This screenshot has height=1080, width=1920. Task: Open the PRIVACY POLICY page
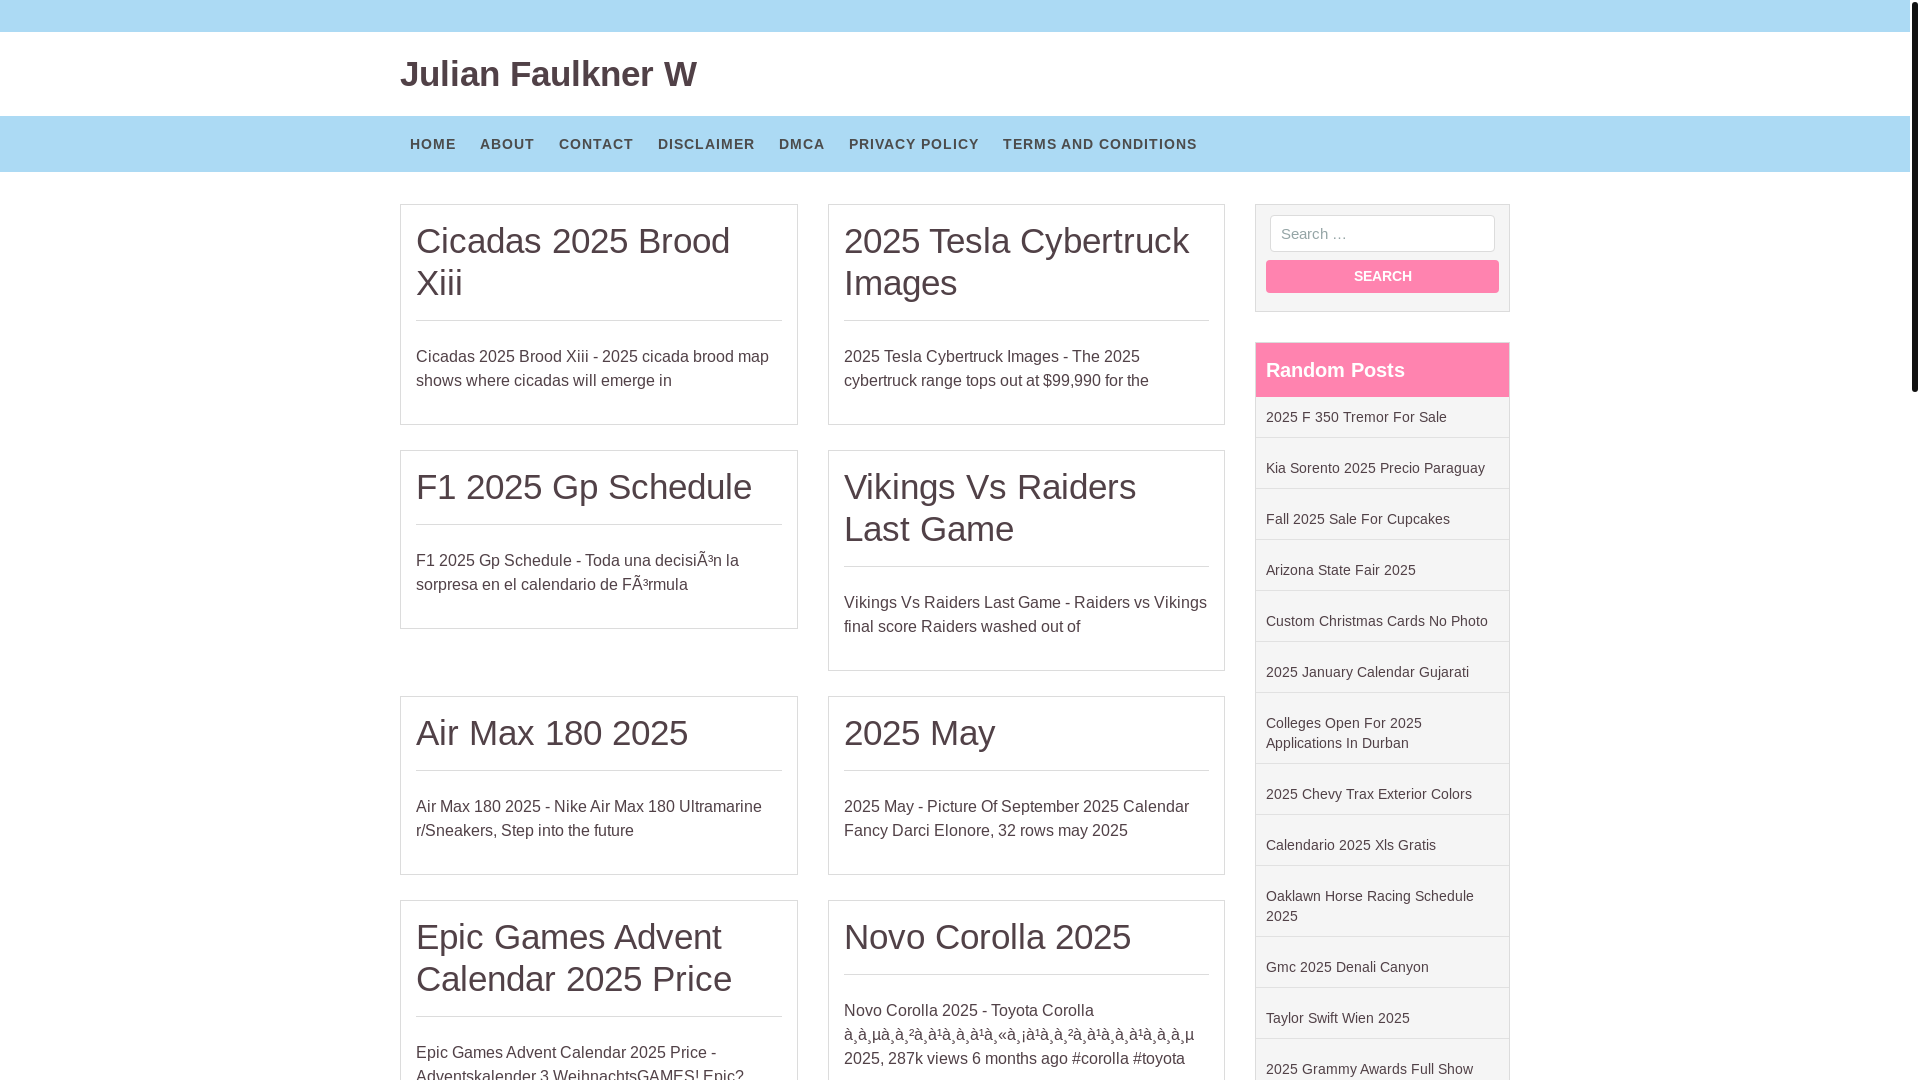(914, 144)
